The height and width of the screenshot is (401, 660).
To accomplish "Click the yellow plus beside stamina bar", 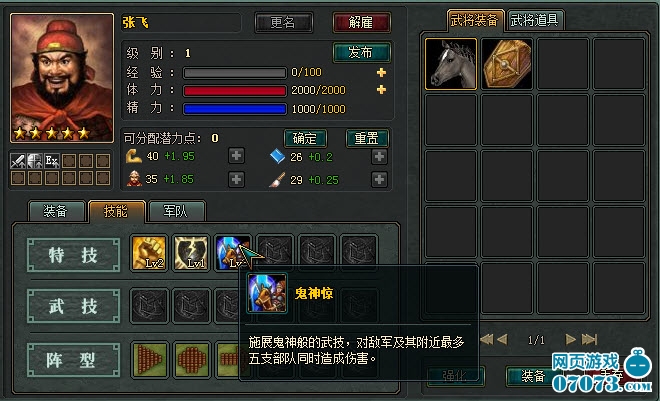I will click(x=381, y=90).
